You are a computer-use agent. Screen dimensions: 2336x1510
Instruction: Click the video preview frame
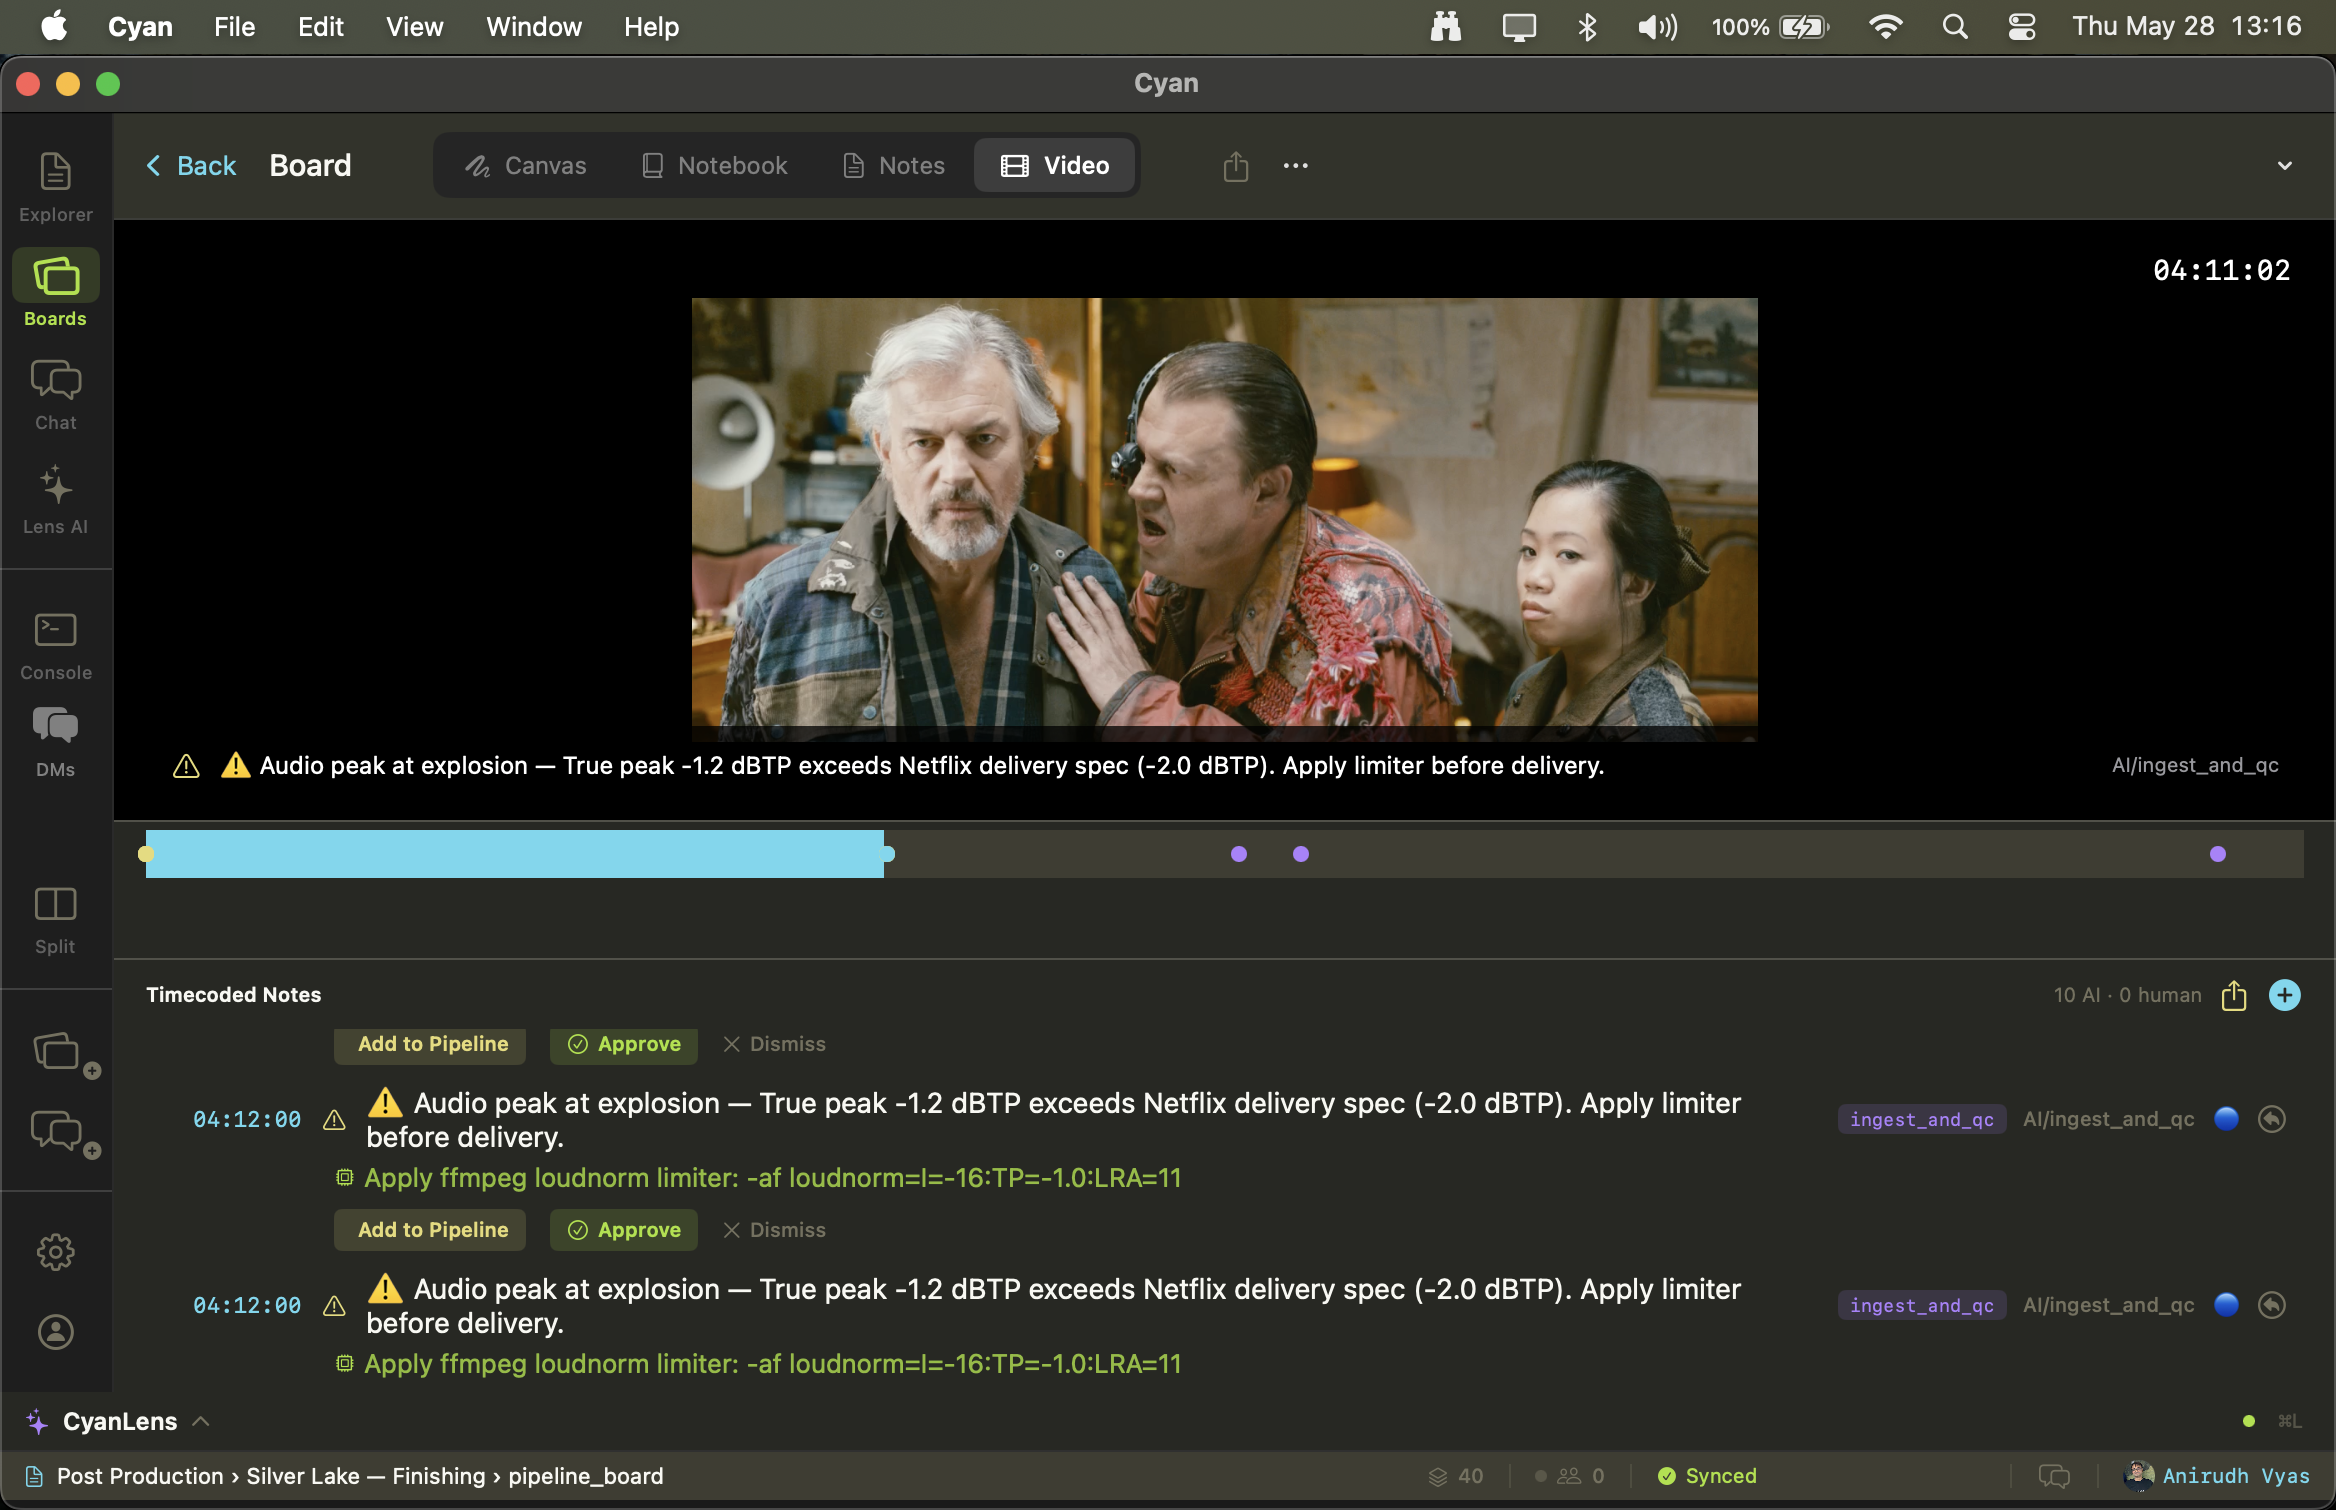coord(1225,520)
